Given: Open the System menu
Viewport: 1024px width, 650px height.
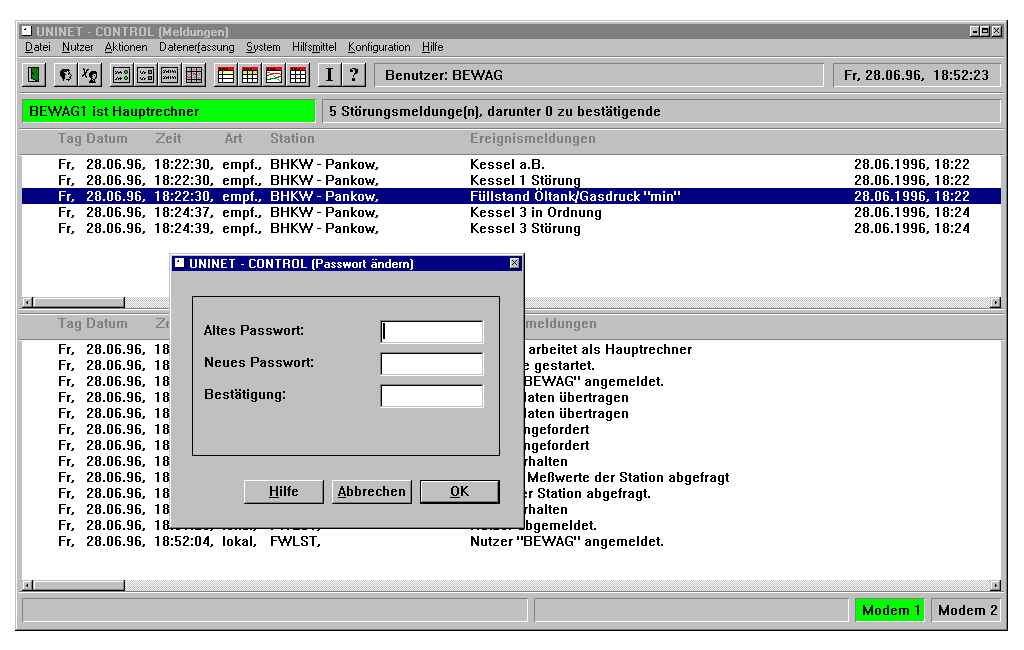Looking at the screenshot, I should click(263, 47).
